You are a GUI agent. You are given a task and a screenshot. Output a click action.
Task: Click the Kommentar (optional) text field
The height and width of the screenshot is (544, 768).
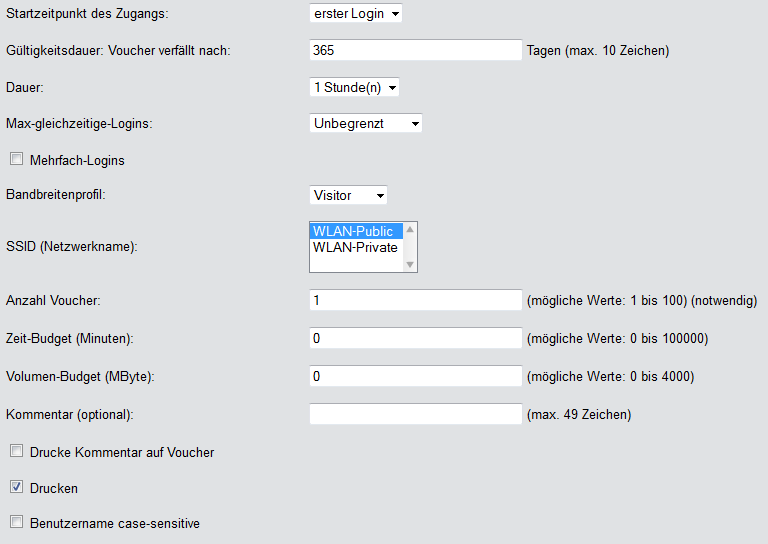click(416, 414)
